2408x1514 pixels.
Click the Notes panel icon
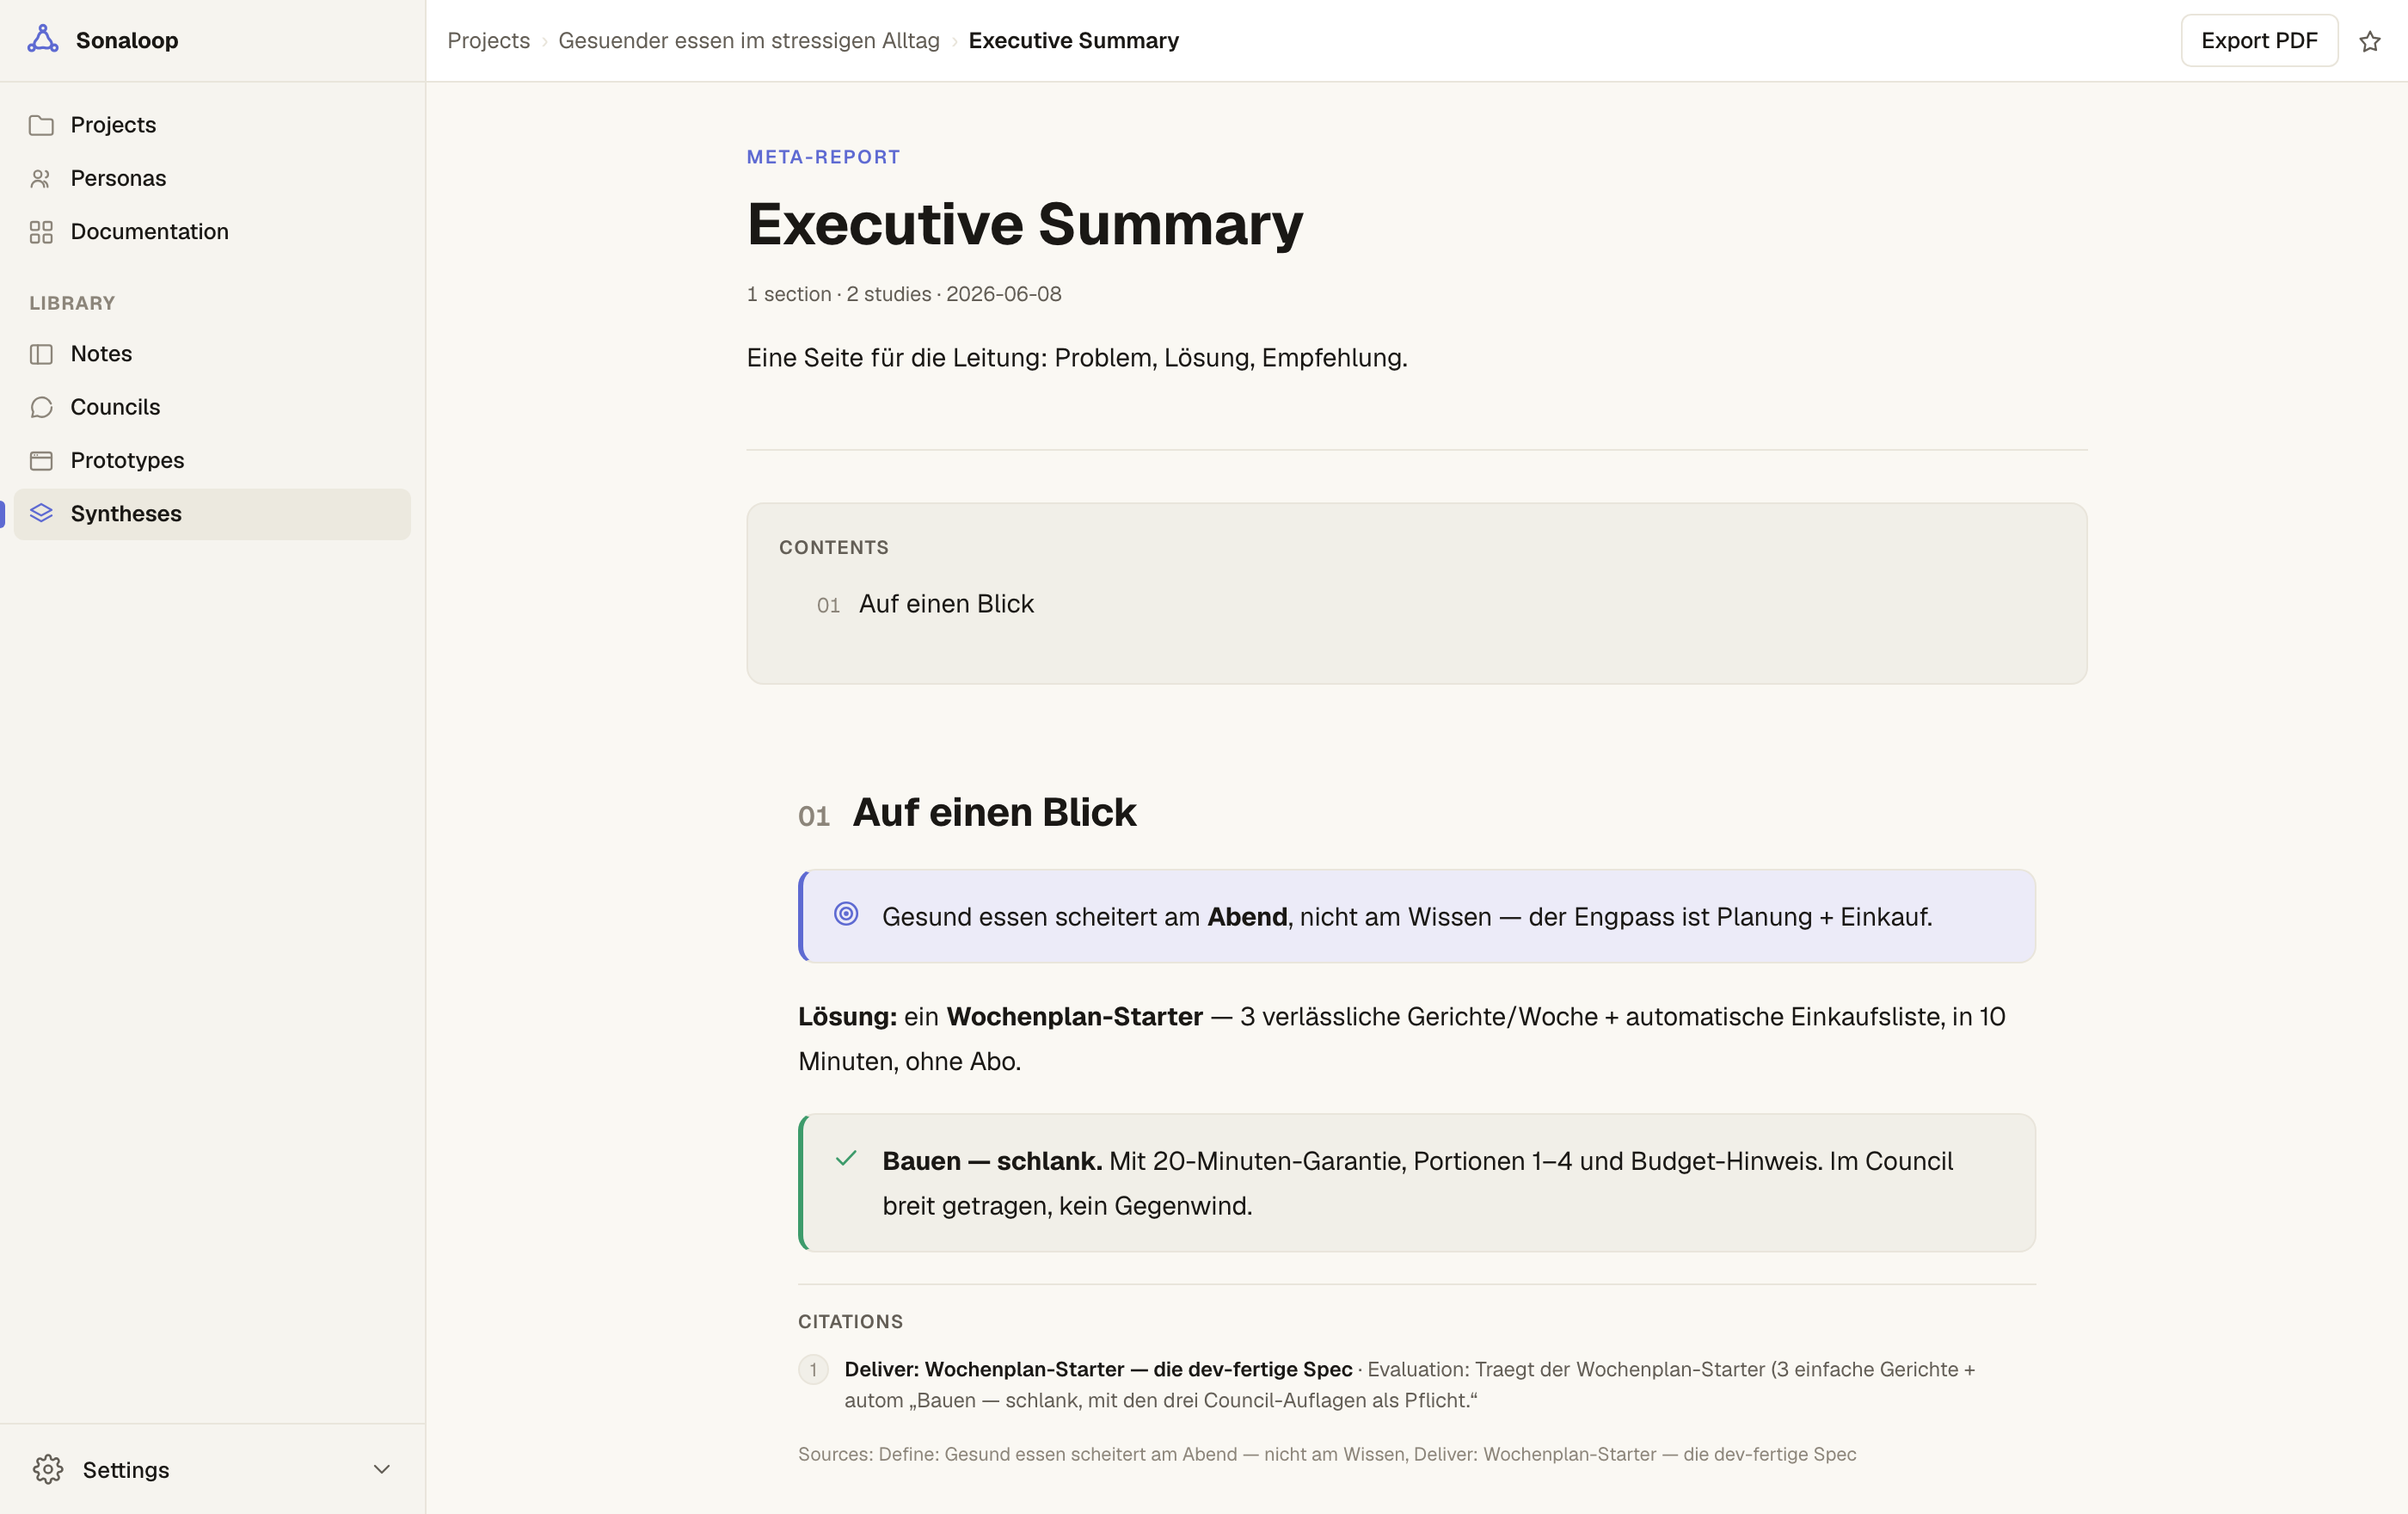click(41, 354)
